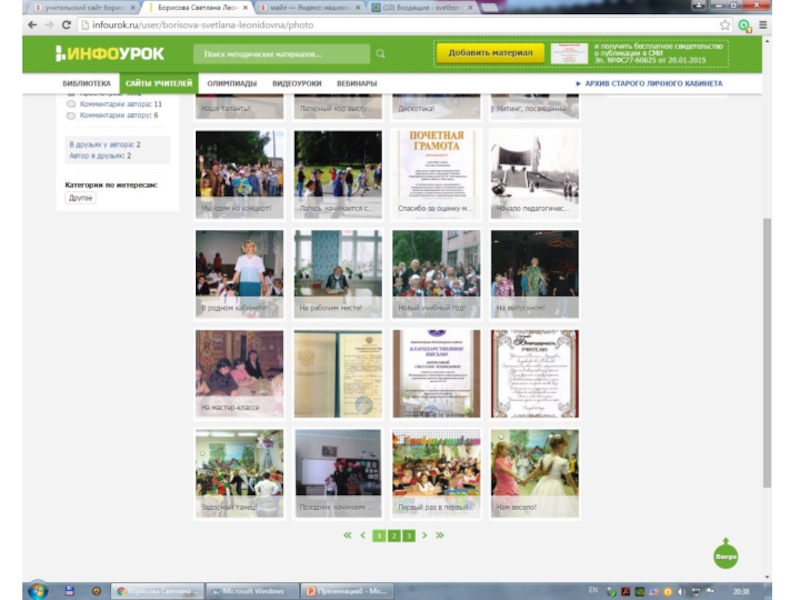Image resolution: width=800 pixels, height=600 pixels.
Task: Select page 1 in pagination
Action: click(x=379, y=536)
